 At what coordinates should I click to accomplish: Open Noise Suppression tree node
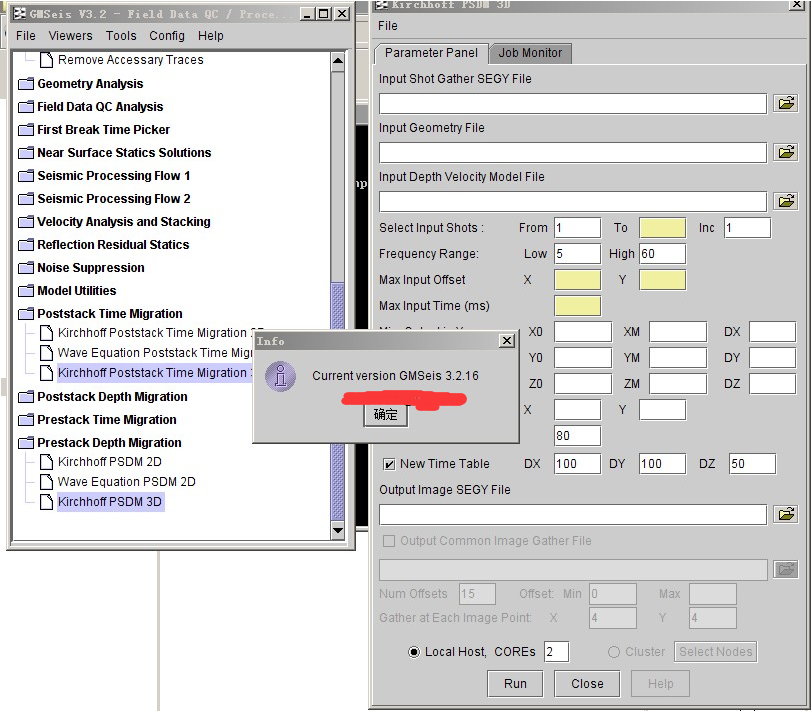pyautogui.click(x=91, y=268)
